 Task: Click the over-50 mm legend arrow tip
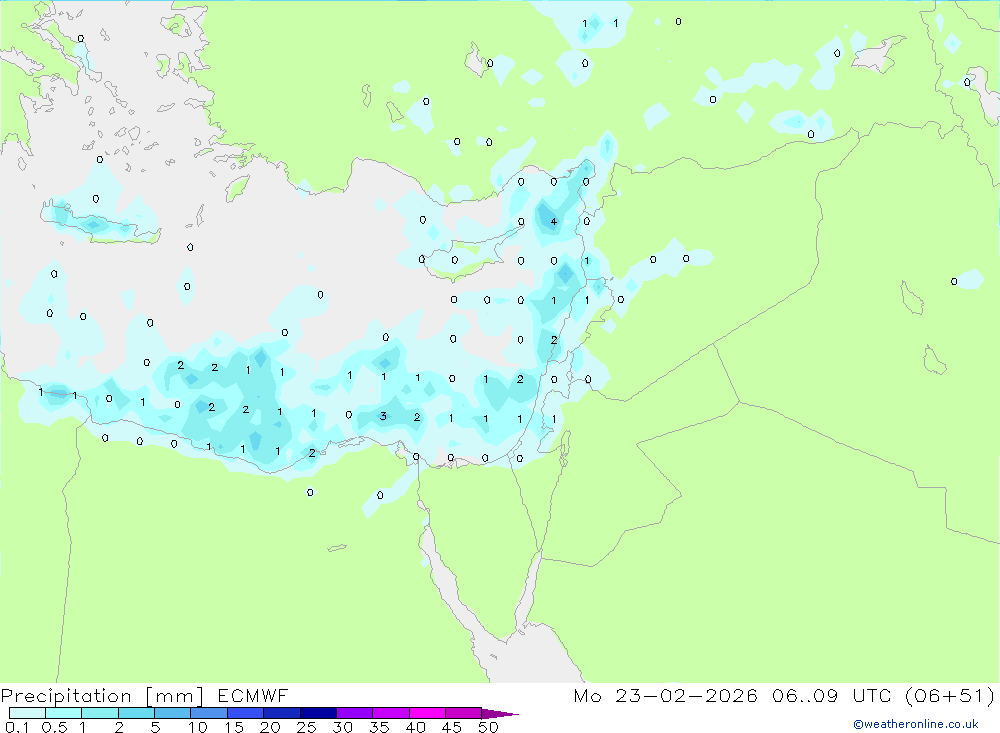point(500,714)
